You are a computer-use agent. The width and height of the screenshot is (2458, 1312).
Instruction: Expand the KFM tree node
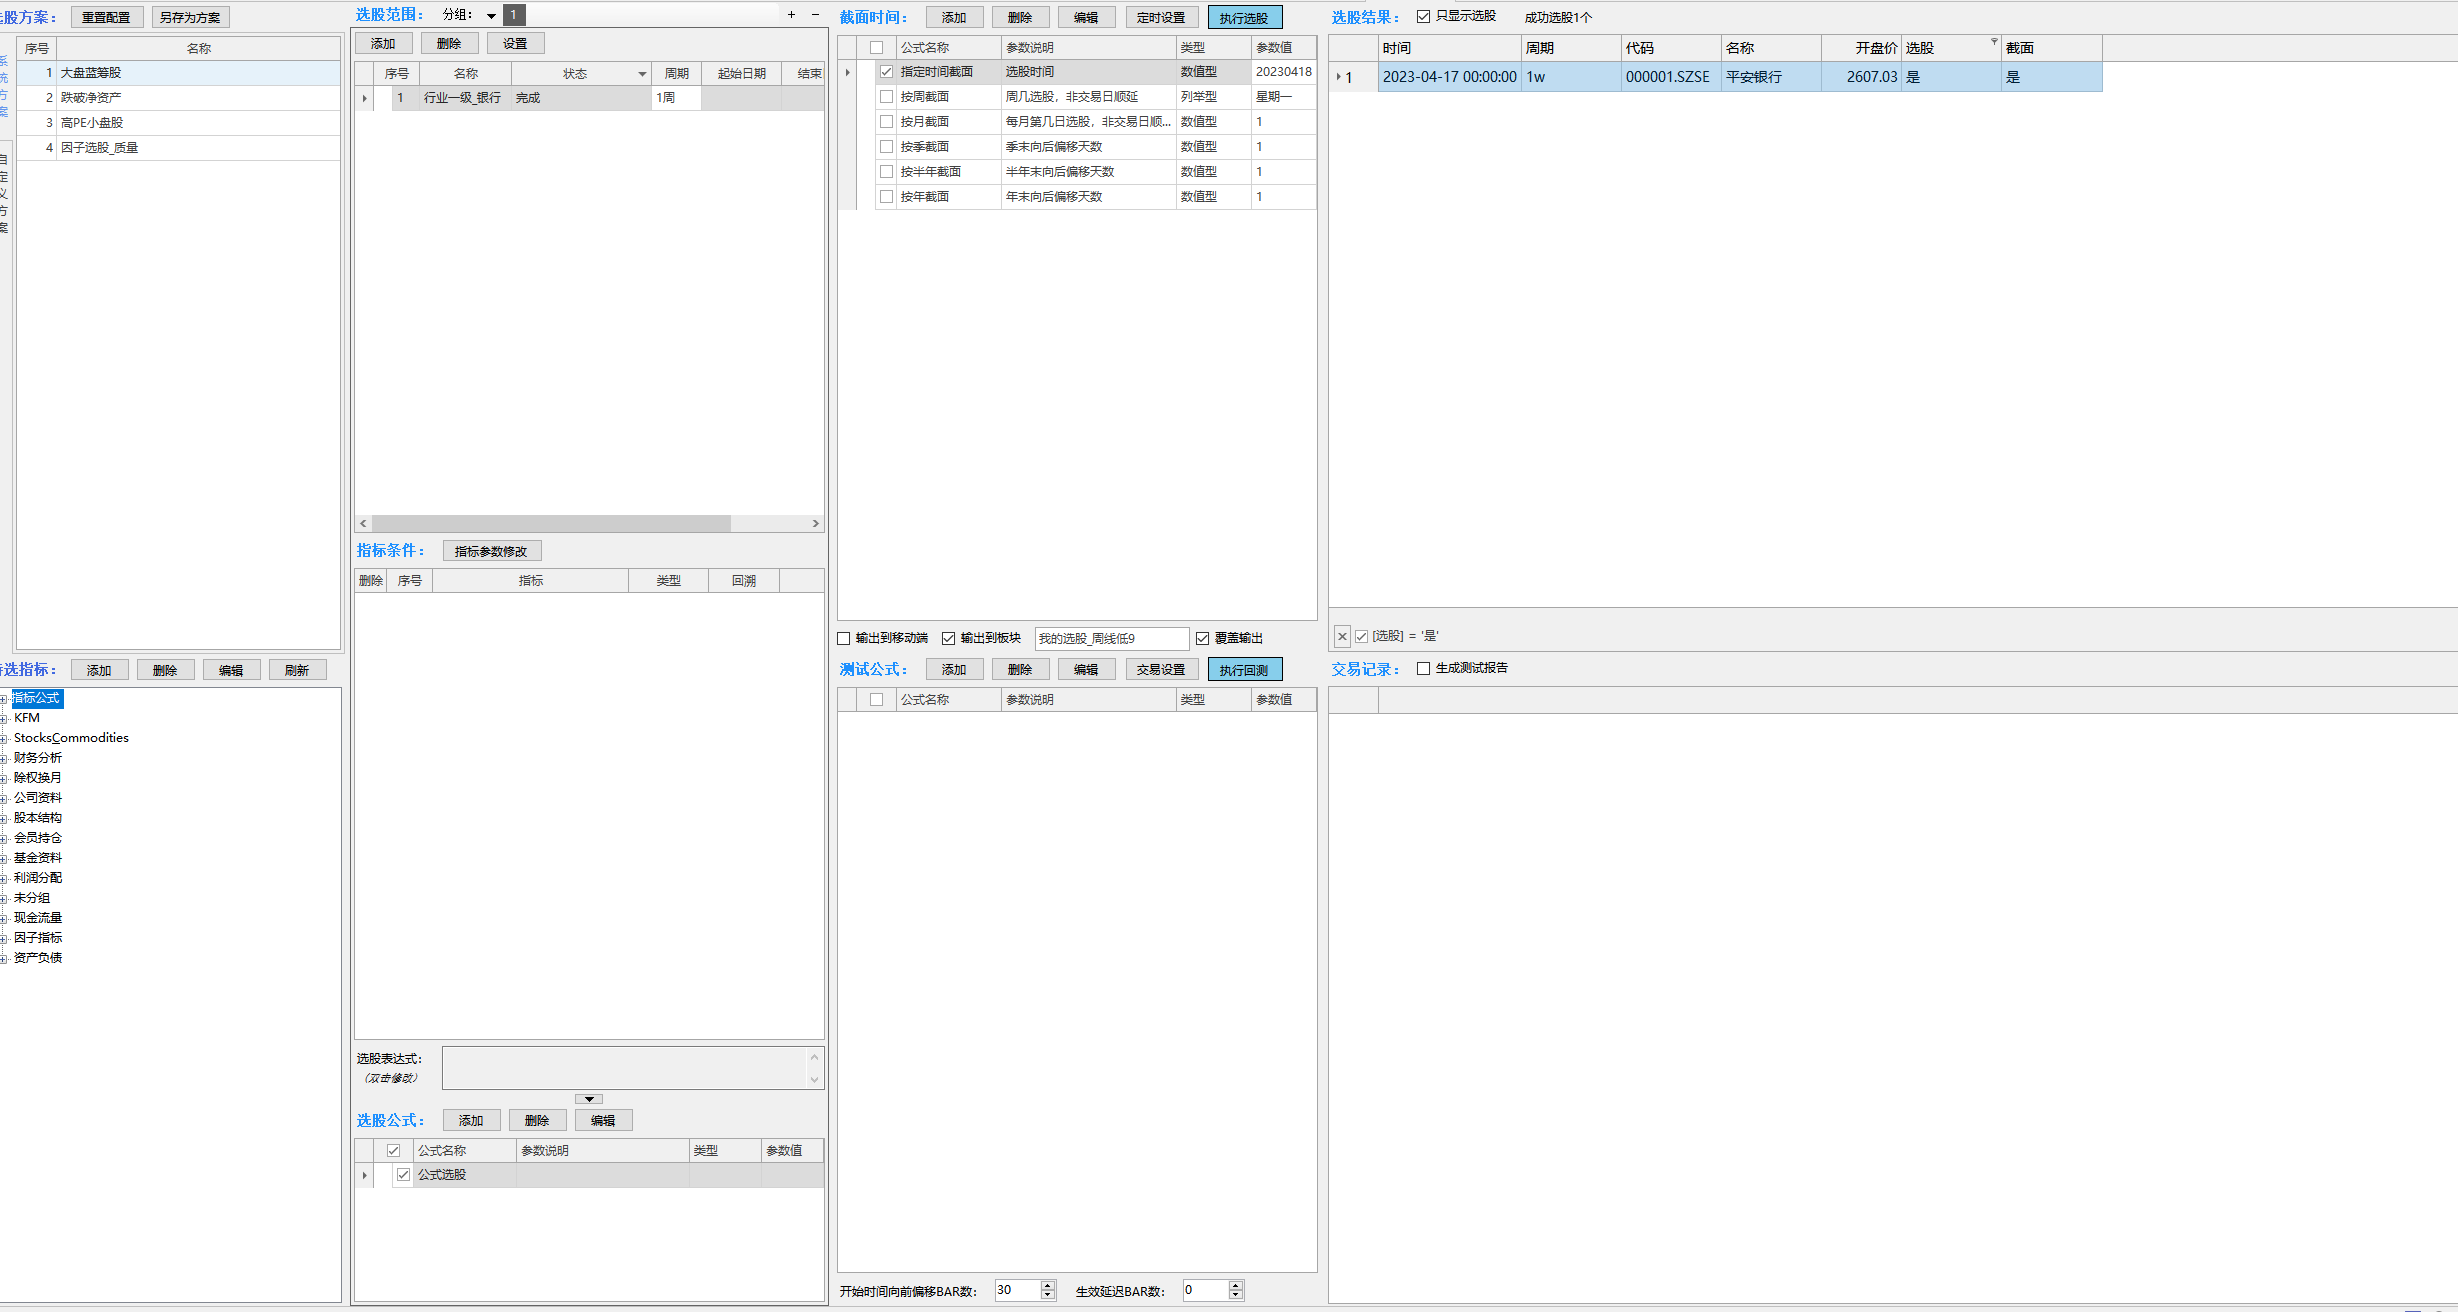click(x=4, y=719)
